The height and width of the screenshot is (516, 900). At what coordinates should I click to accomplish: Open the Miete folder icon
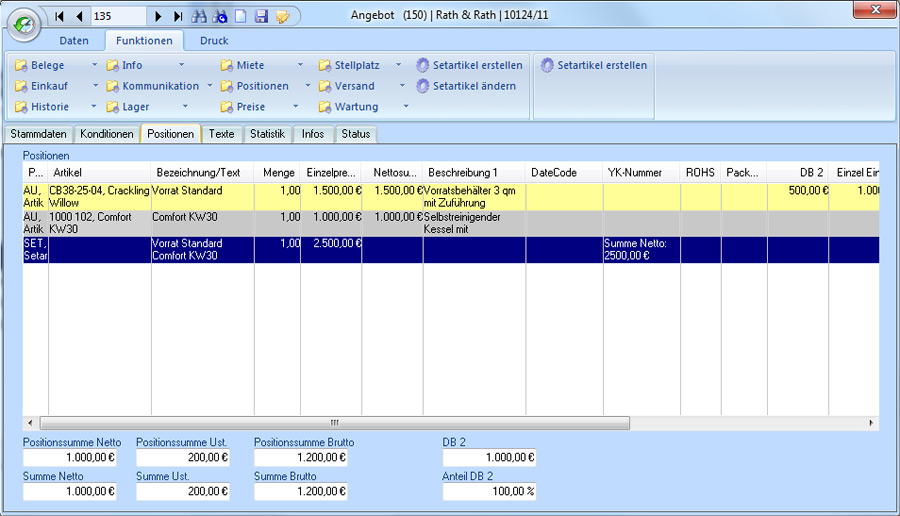tap(227, 65)
